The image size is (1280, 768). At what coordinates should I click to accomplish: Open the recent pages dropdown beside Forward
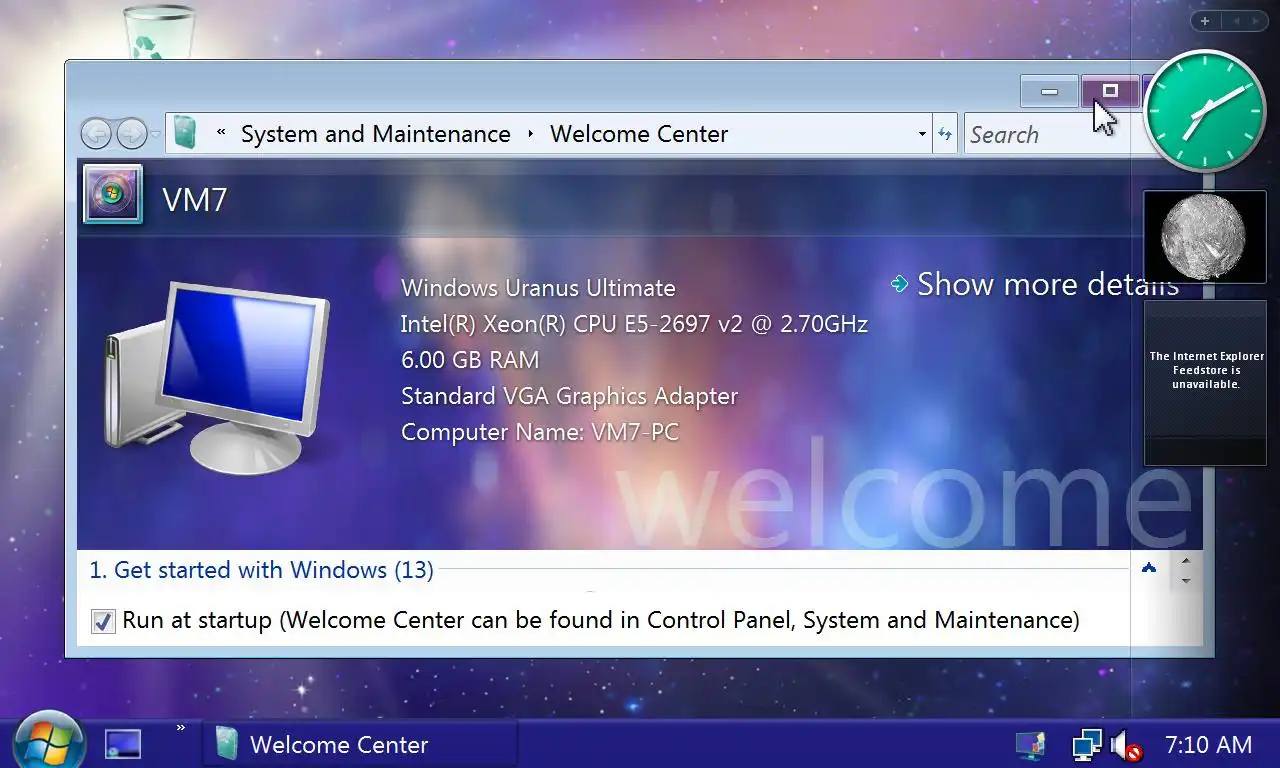point(156,134)
